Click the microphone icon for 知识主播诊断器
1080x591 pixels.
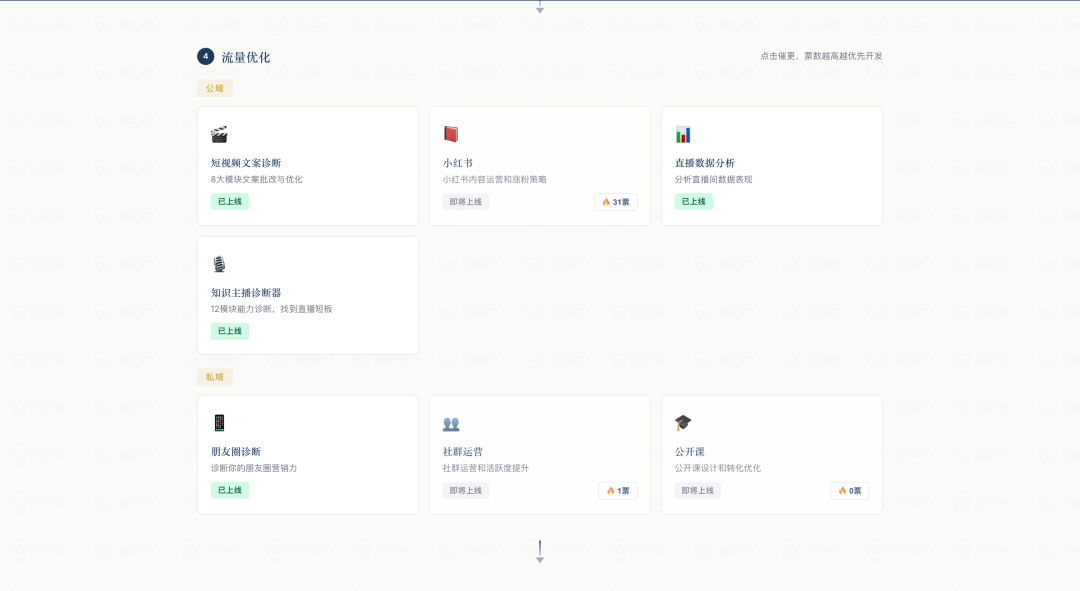click(219, 264)
